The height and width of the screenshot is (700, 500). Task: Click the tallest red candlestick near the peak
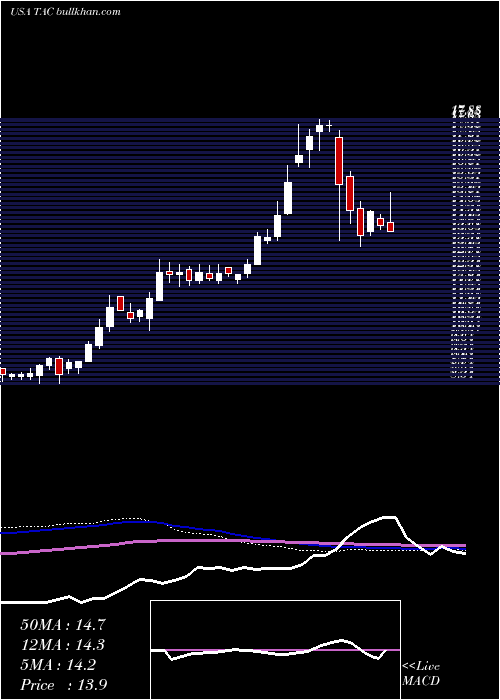(x=339, y=161)
